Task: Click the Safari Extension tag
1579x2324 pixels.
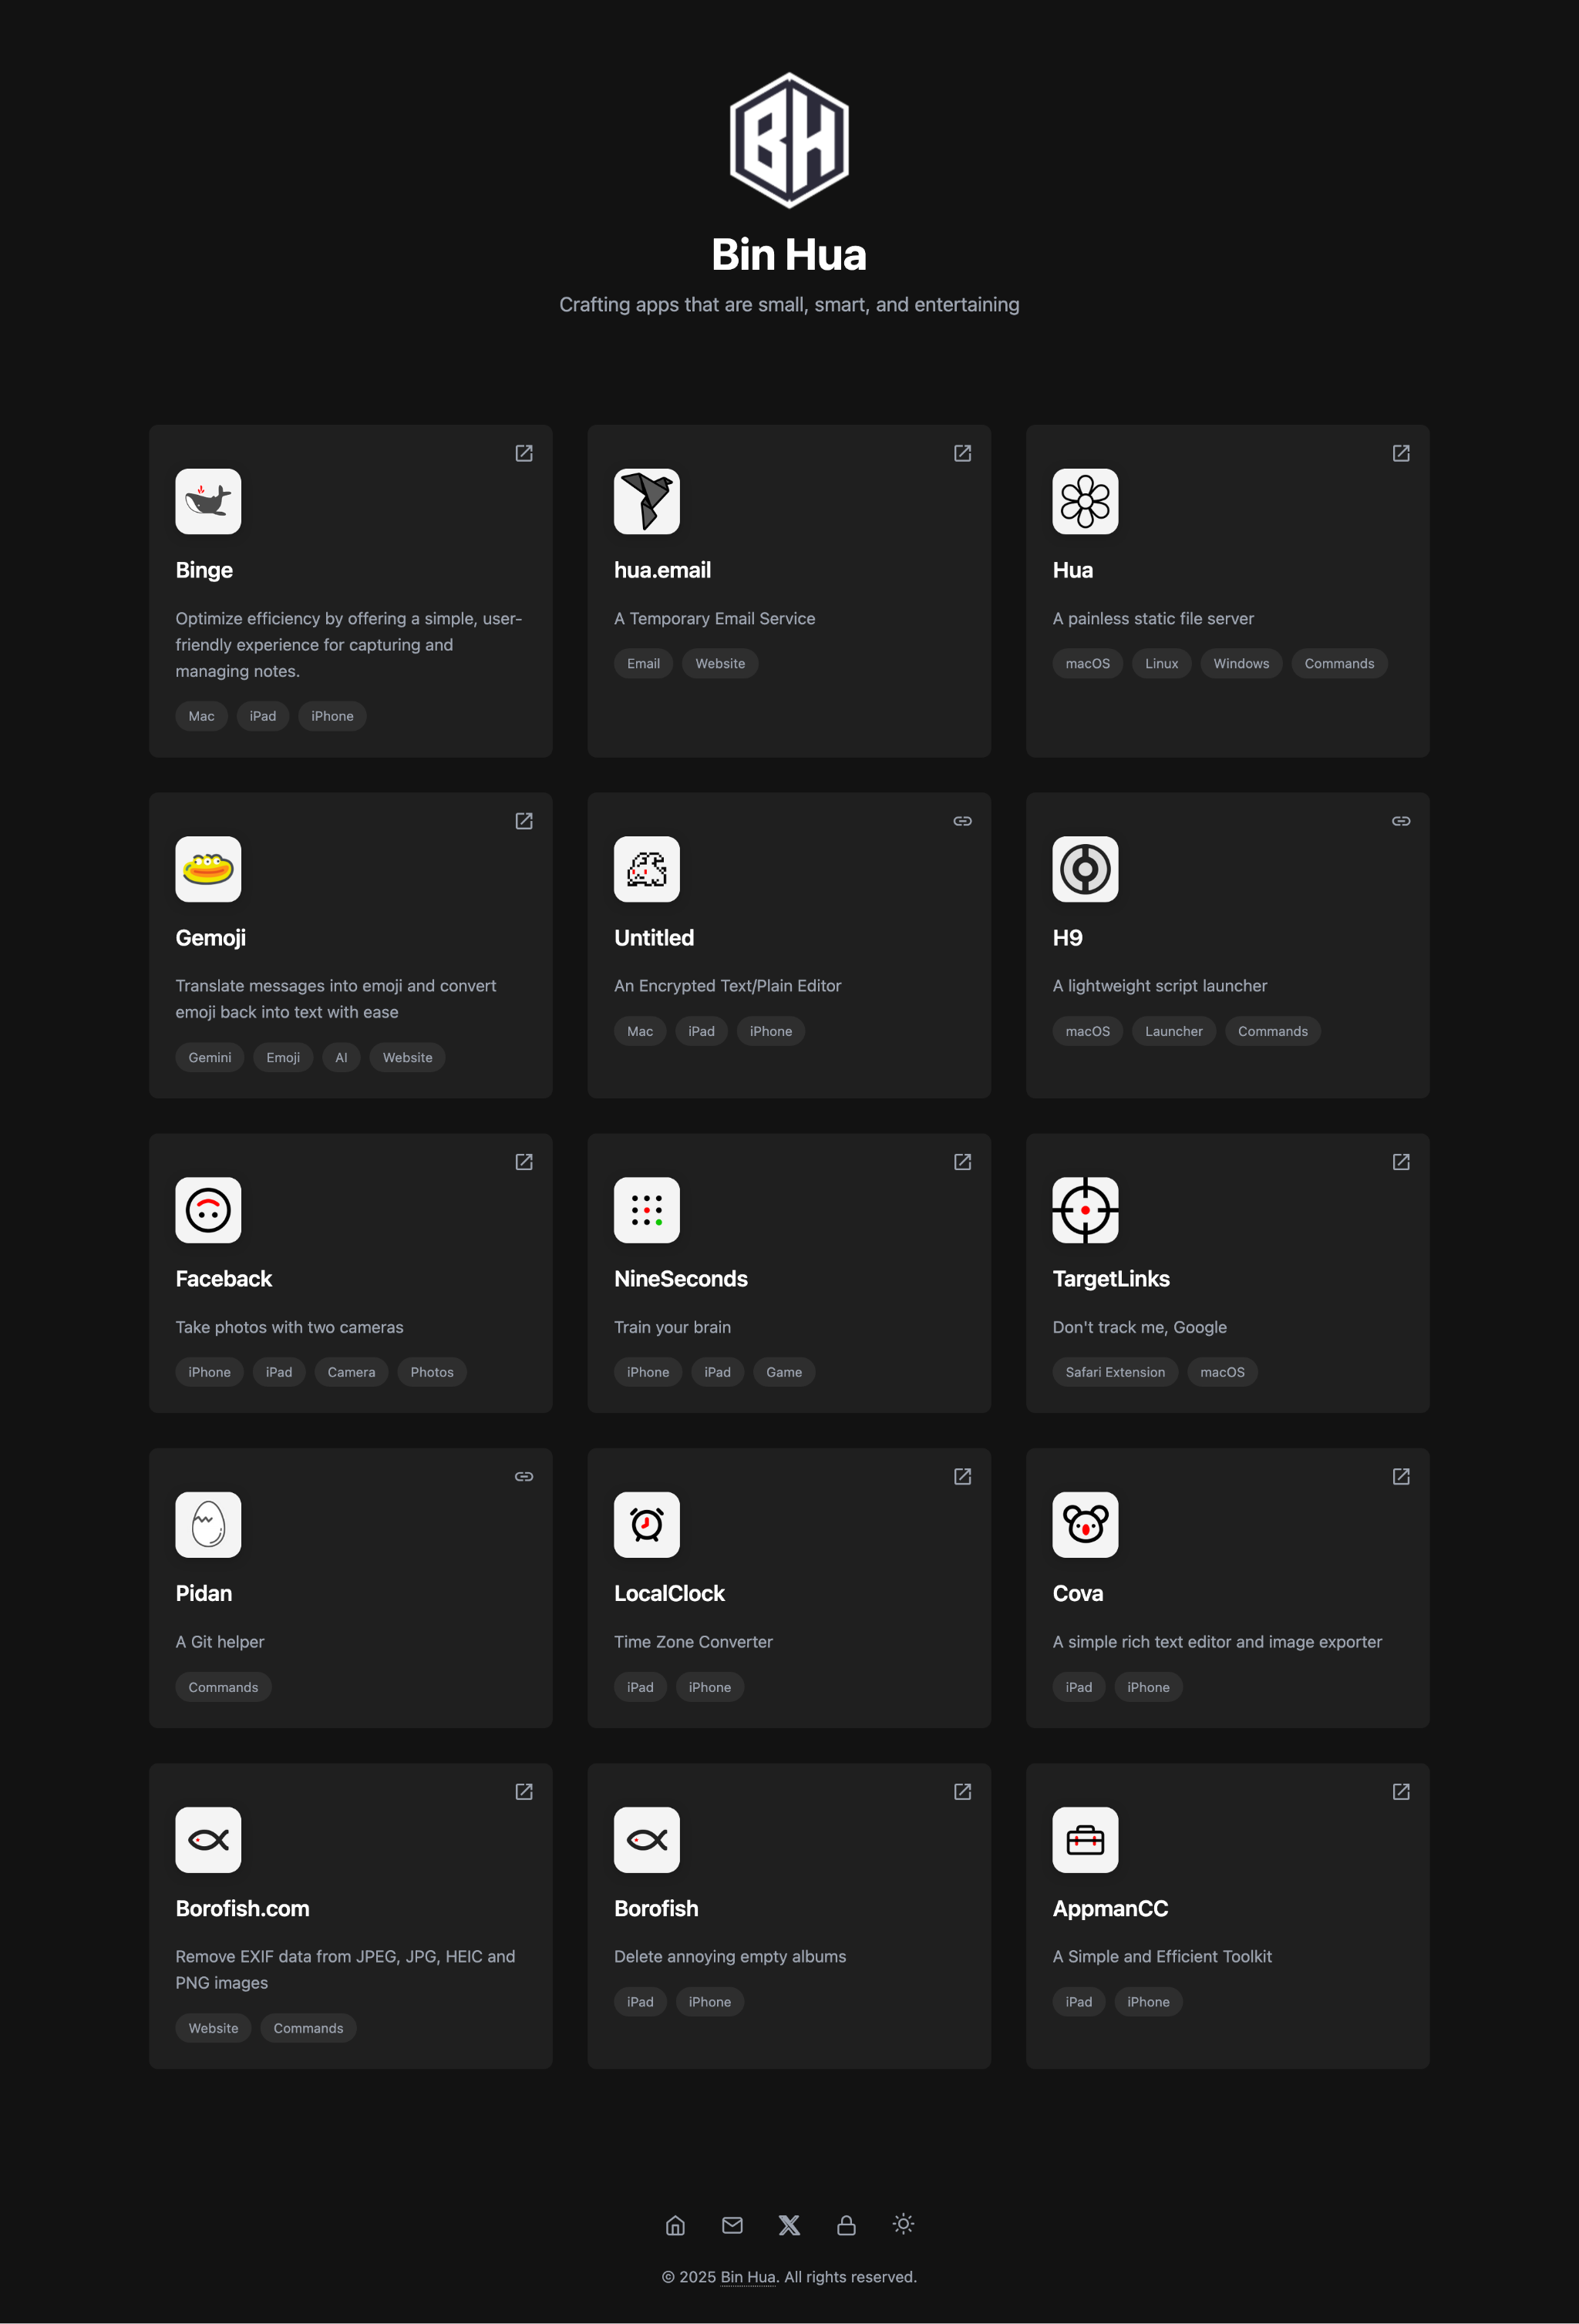Action: click(x=1114, y=1372)
